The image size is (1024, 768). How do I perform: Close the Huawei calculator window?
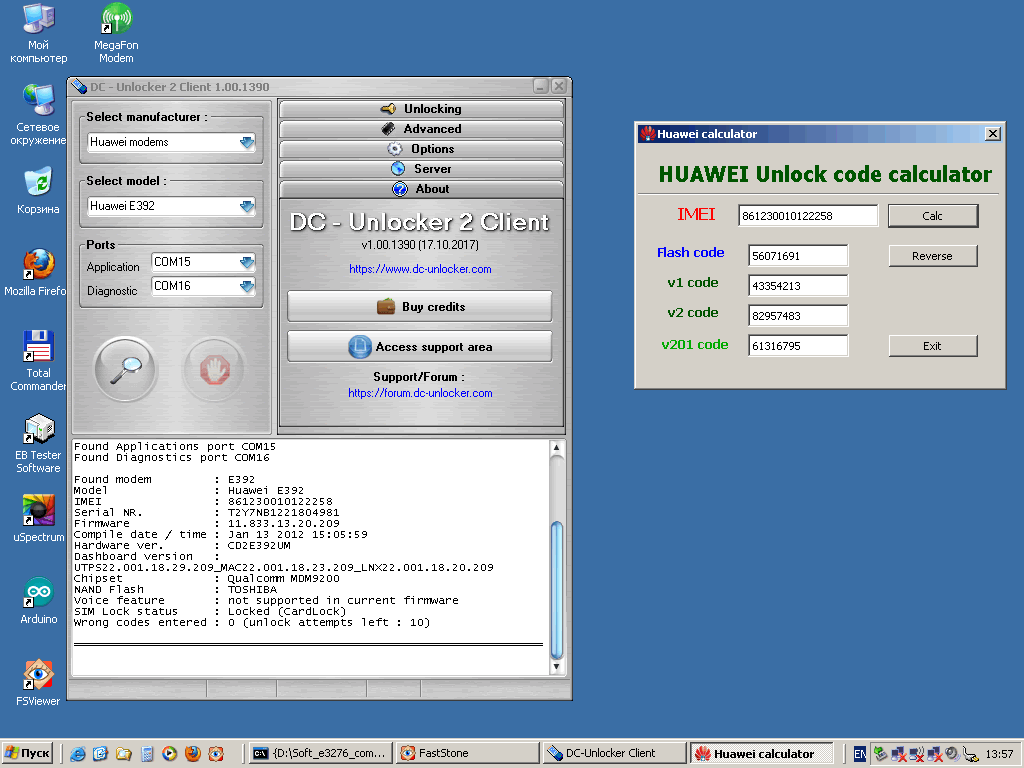(993, 134)
